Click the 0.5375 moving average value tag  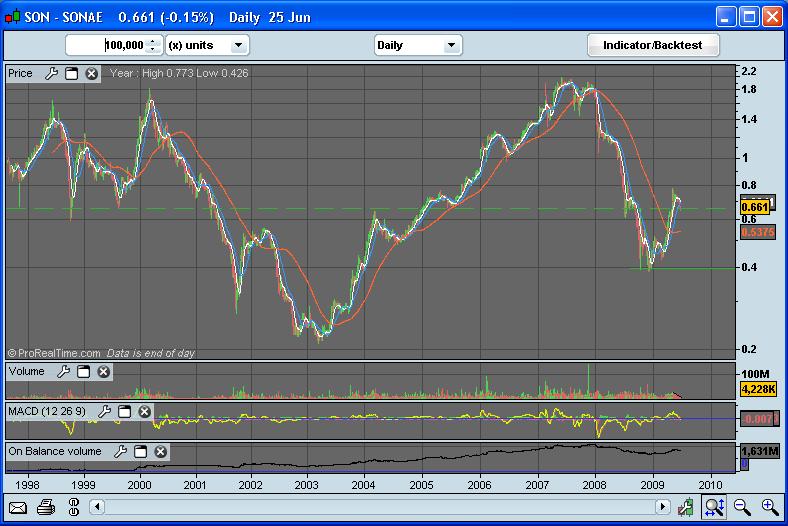(x=758, y=232)
